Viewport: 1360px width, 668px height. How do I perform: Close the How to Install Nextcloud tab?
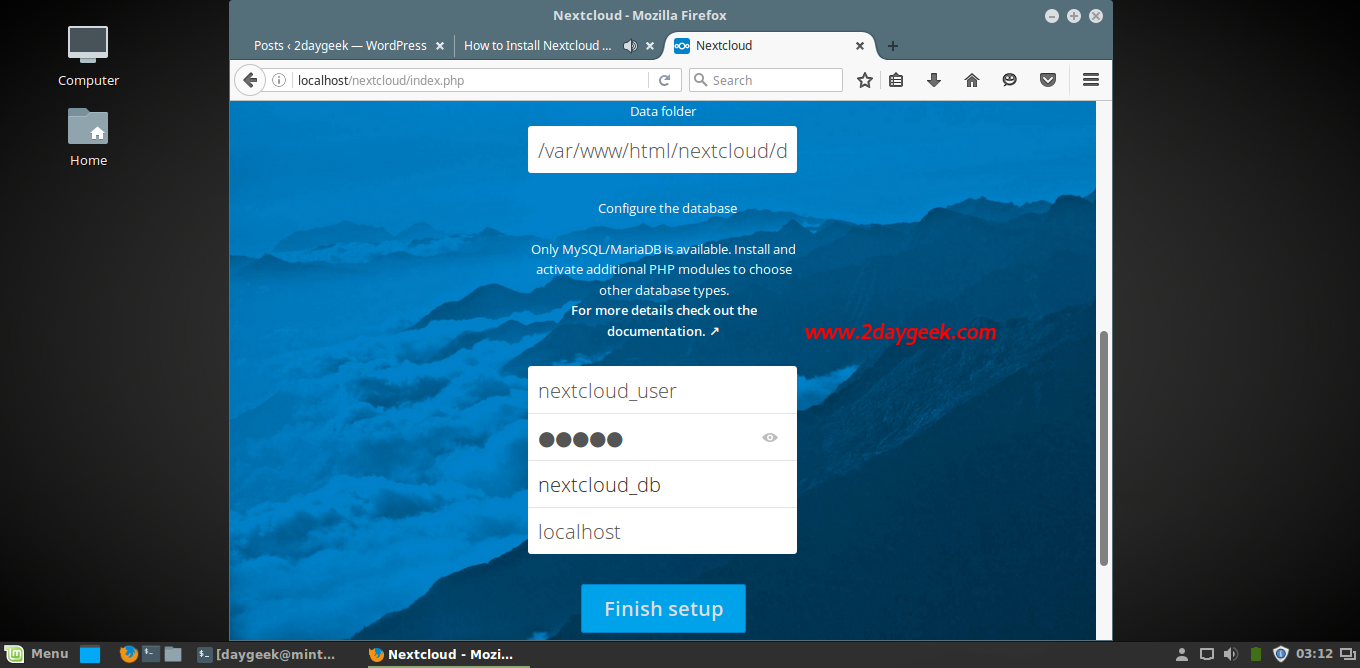(x=650, y=46)
